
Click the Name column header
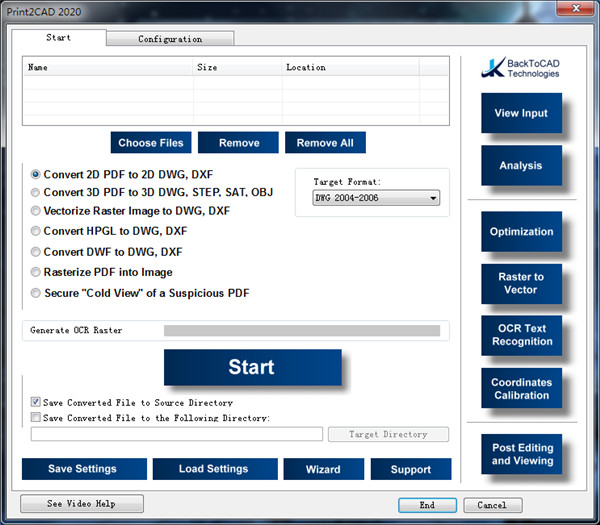[x=108, y=67]
